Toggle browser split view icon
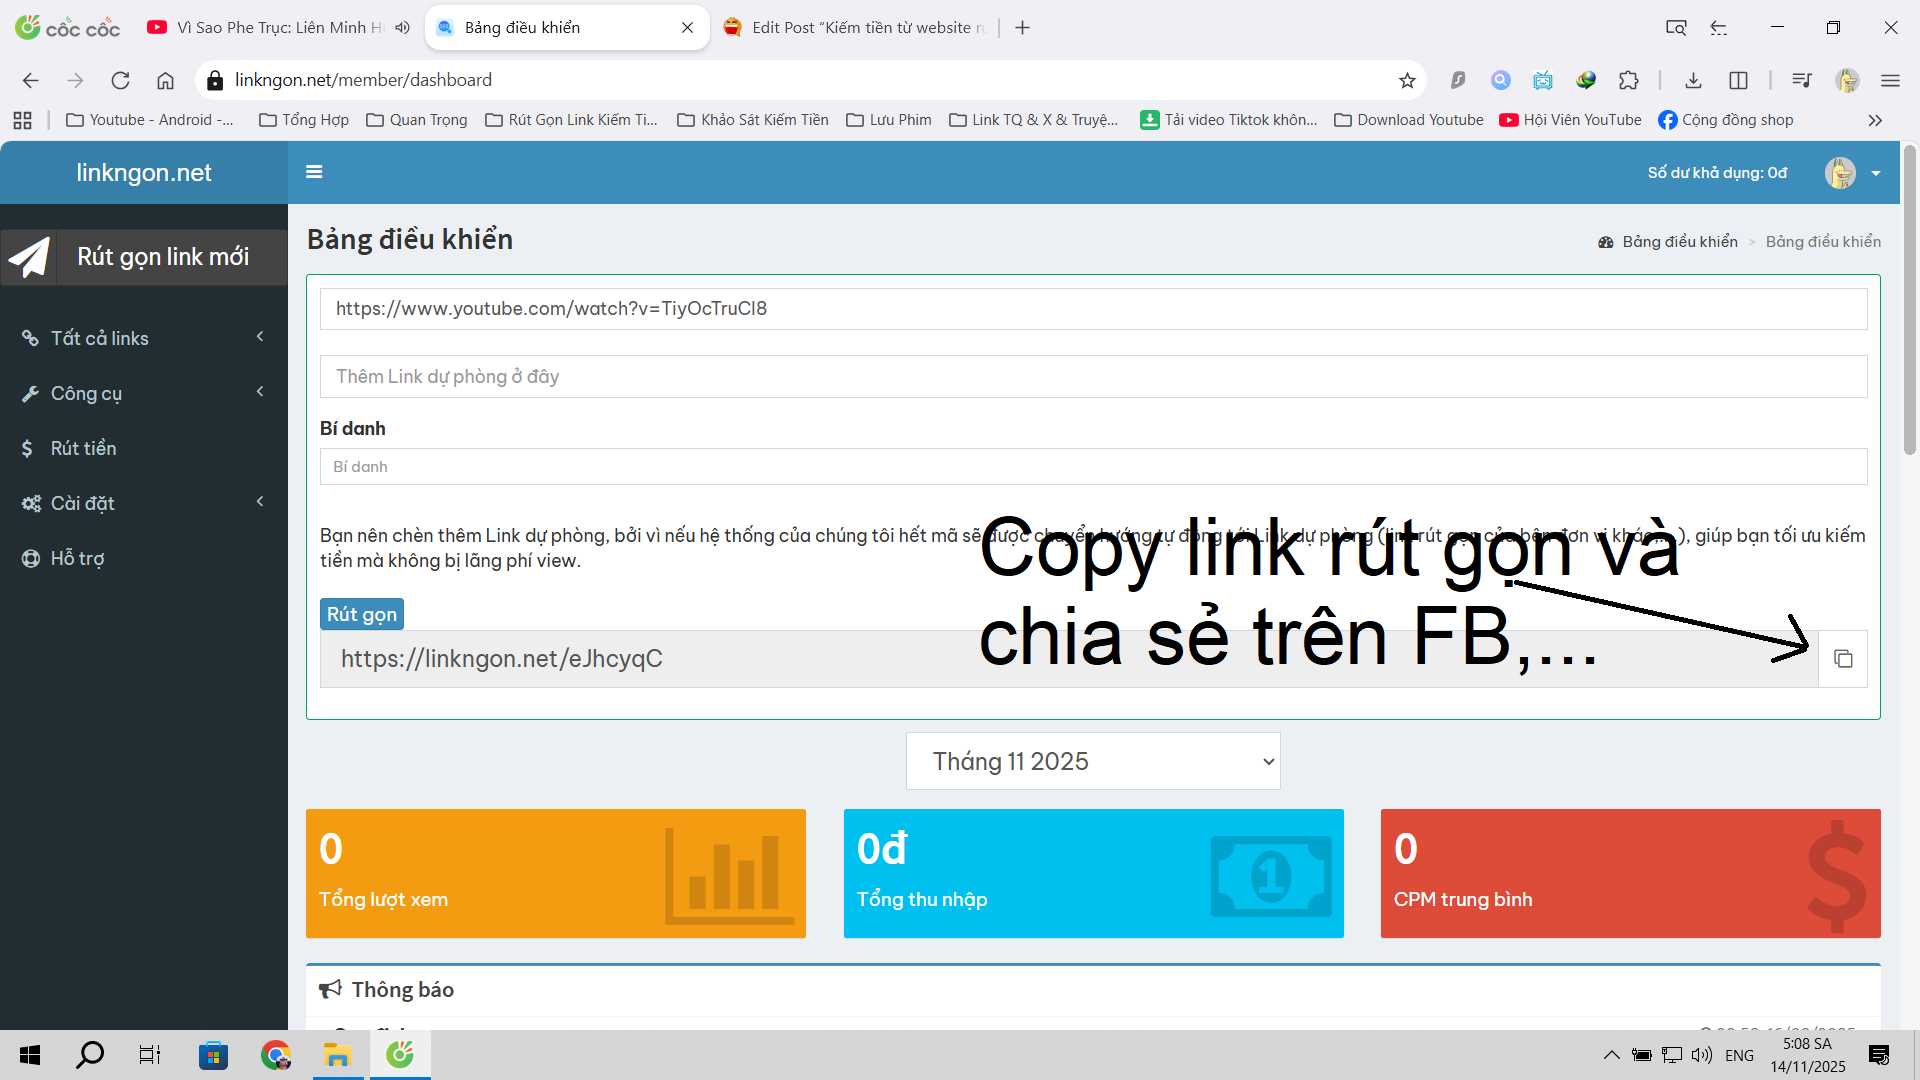Screen dimensions: 1920x1080 pos(1738,81)
